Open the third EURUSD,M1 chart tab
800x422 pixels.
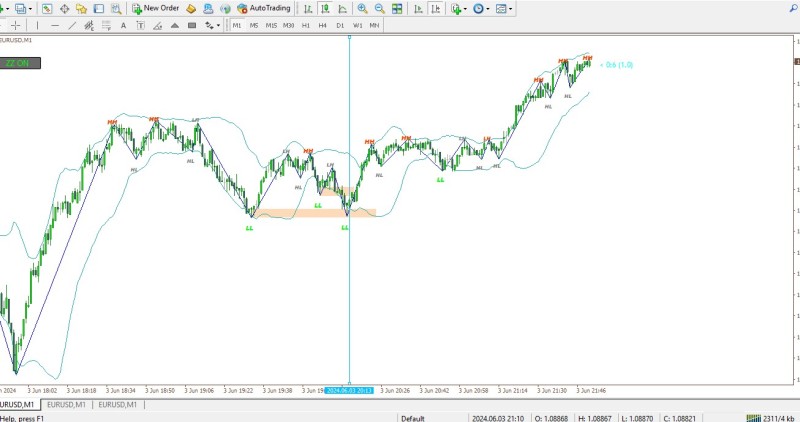117,405
